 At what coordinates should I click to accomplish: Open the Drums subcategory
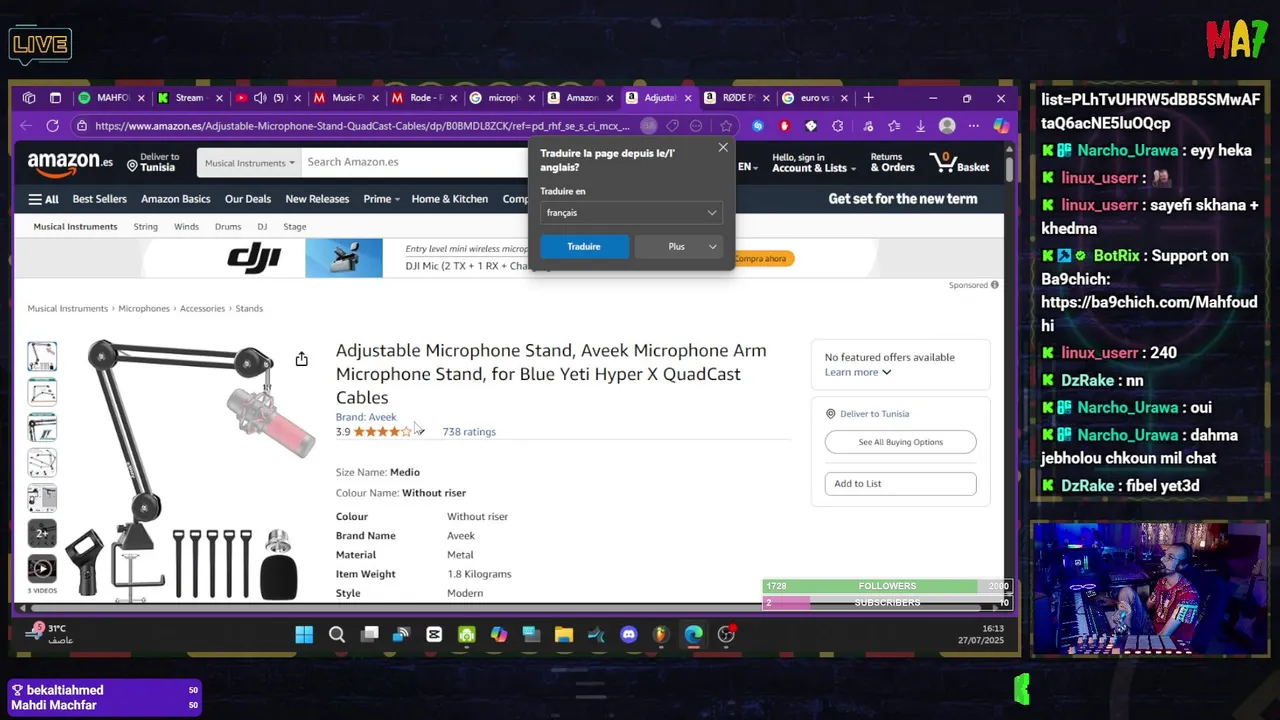click(228, 227)
